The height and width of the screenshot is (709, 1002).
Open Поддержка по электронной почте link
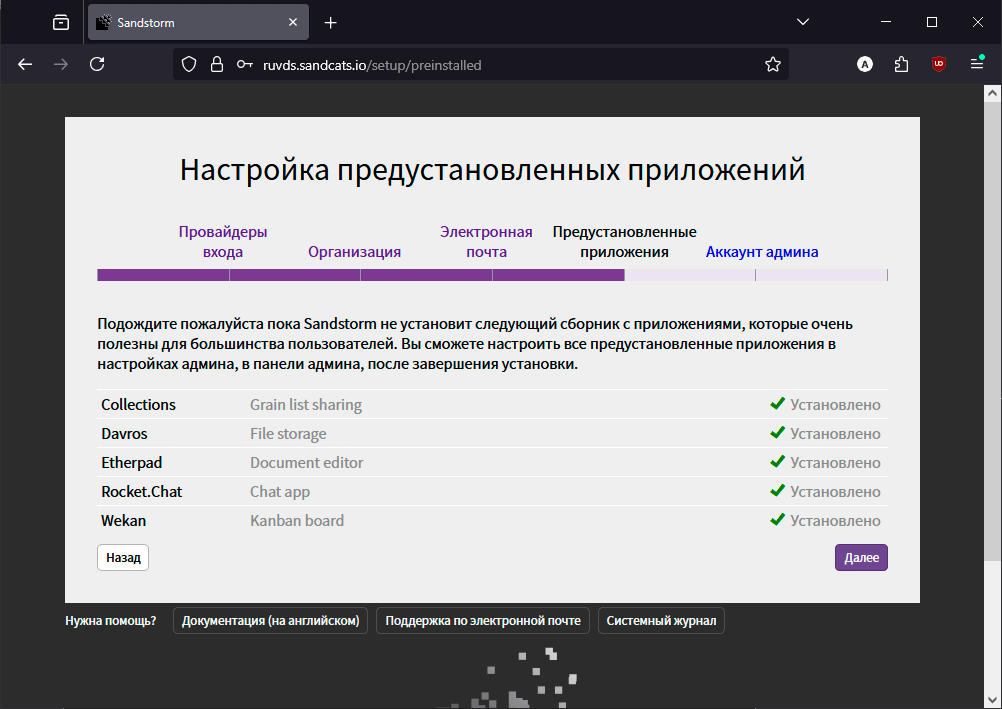click(x=483, y=621)
